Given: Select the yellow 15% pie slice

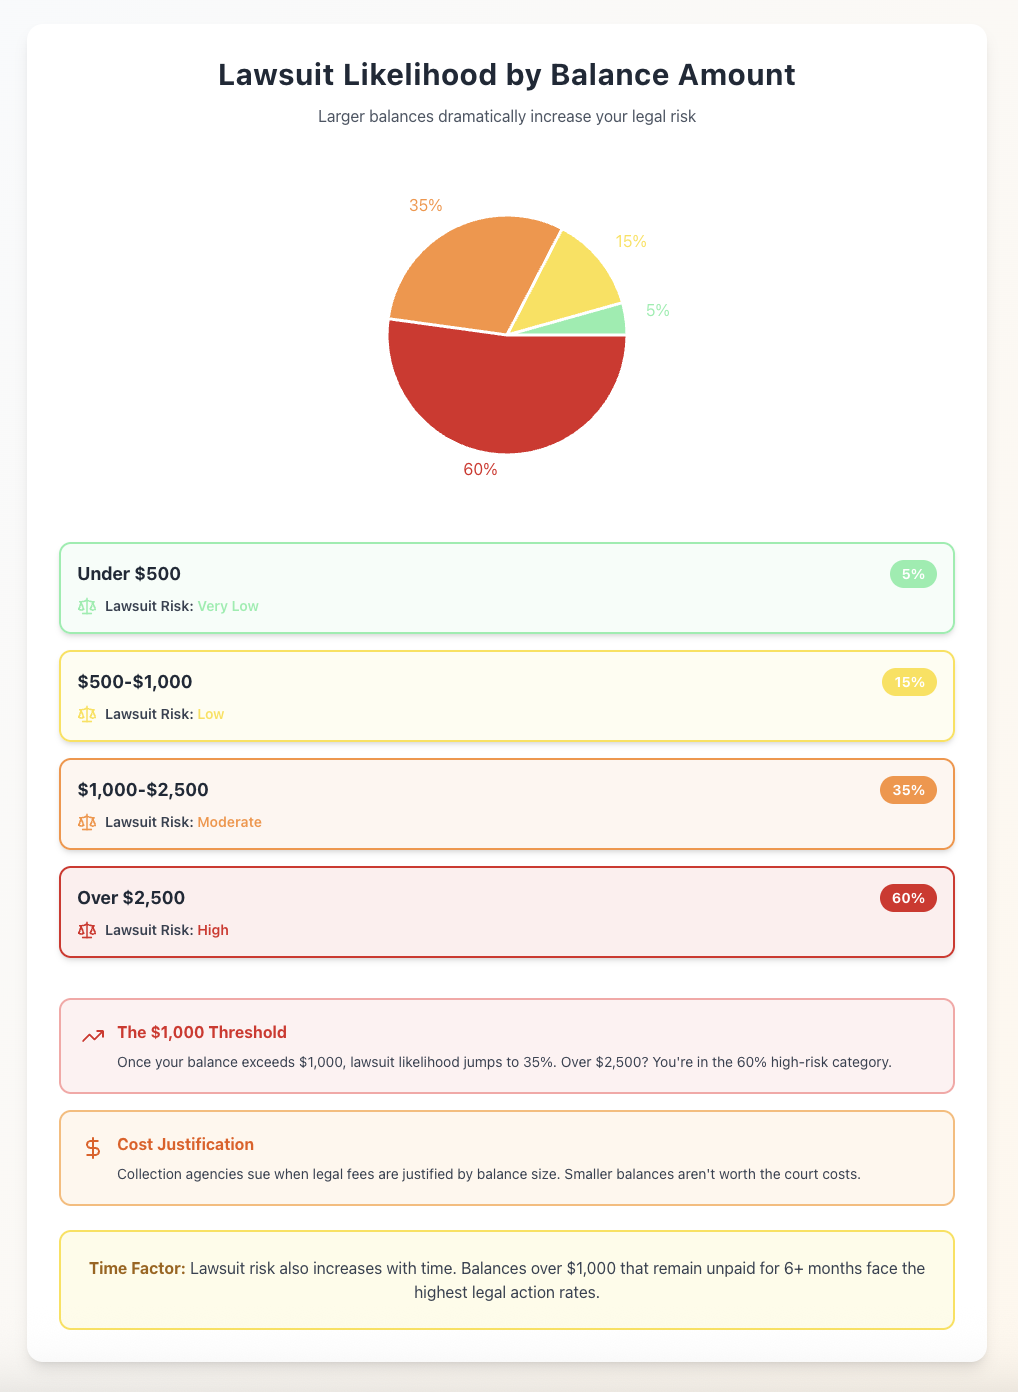Looking at the screenshot, I should tap(570, 283).
